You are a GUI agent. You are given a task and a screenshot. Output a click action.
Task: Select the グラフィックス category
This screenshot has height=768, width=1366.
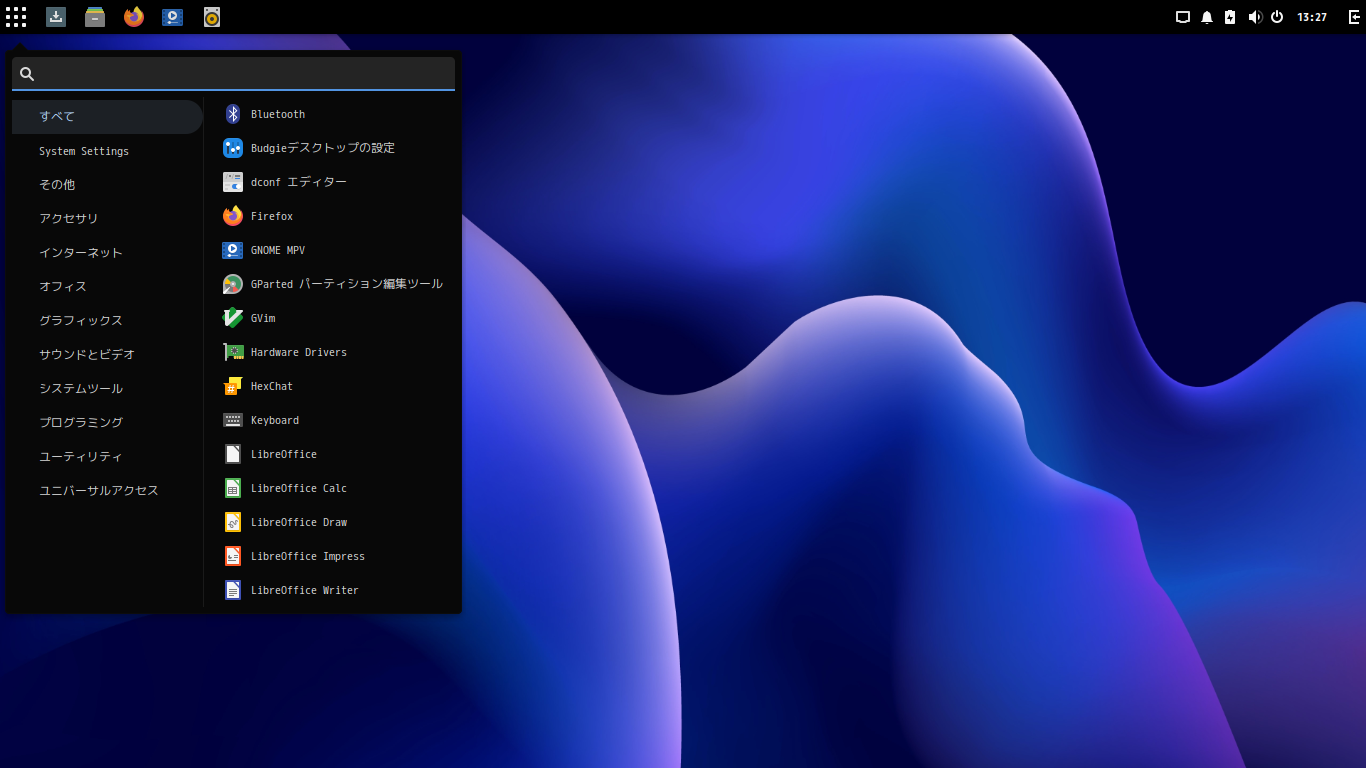pyautogui.click(x=108, y=321)
